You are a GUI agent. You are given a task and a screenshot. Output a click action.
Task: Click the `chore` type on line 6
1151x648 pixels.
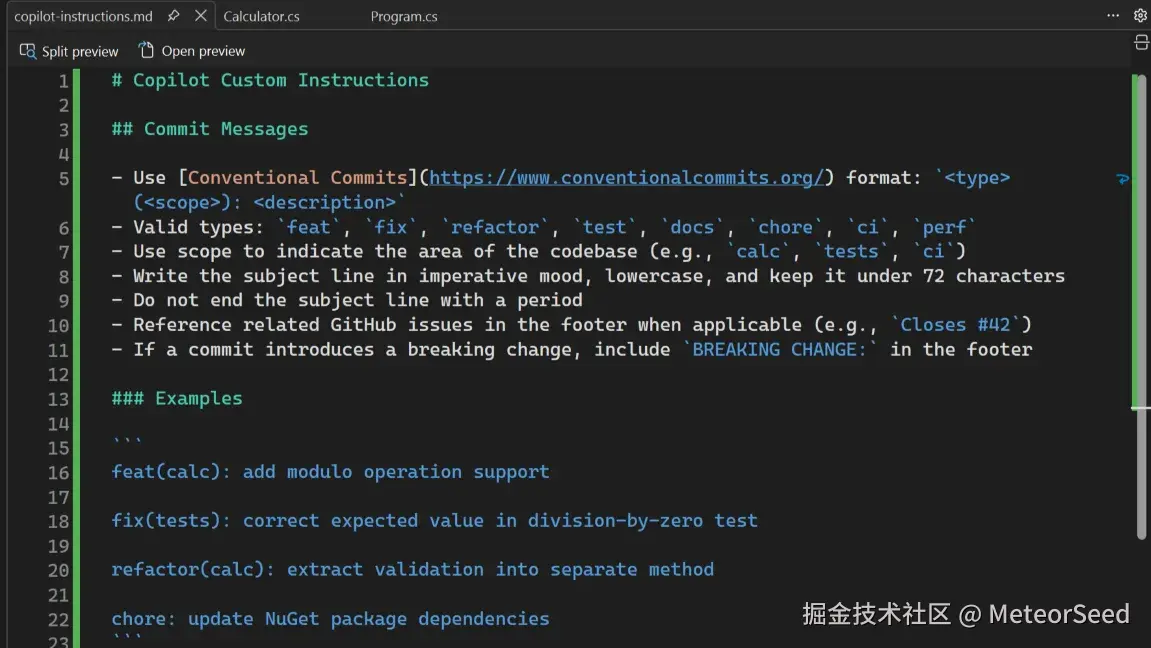click(785, 227)
